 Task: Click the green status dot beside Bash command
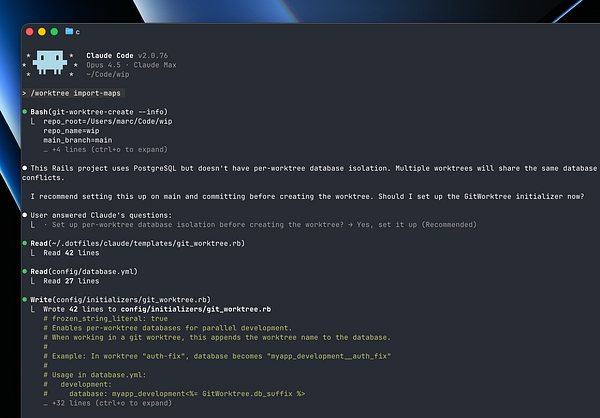click(24, 112)
